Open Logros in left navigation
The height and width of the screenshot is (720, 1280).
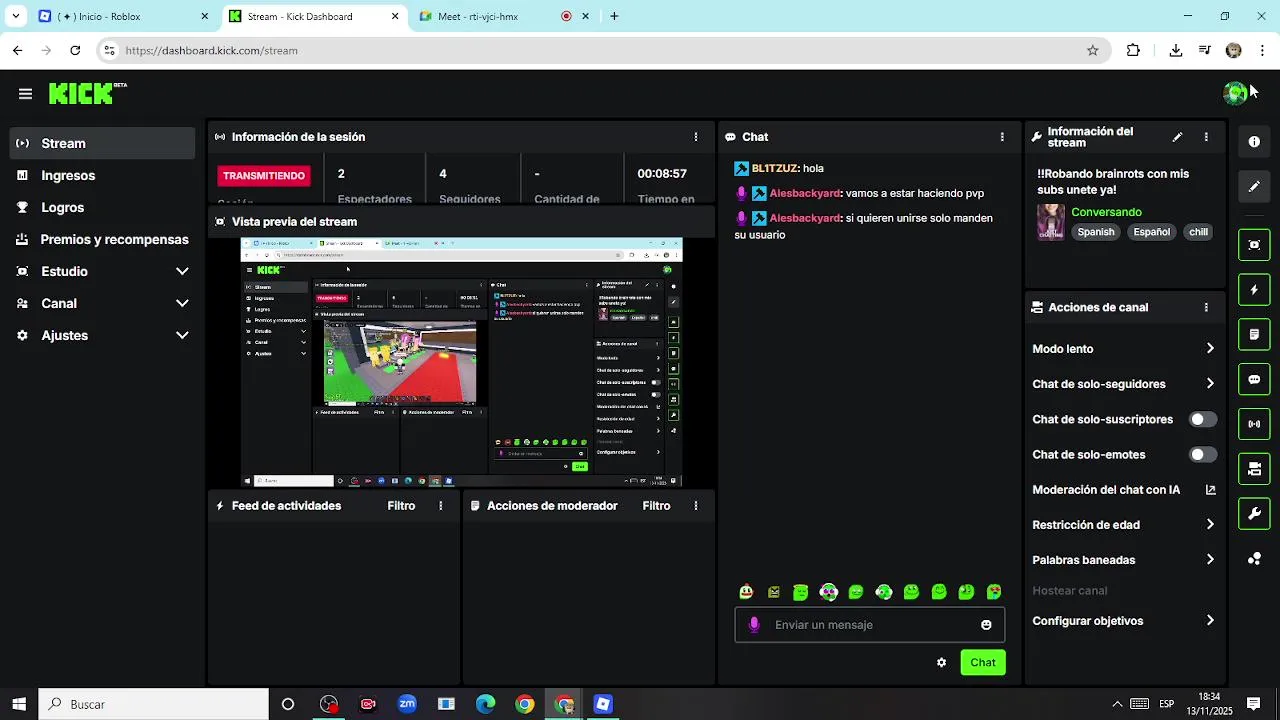pos(103,208)
